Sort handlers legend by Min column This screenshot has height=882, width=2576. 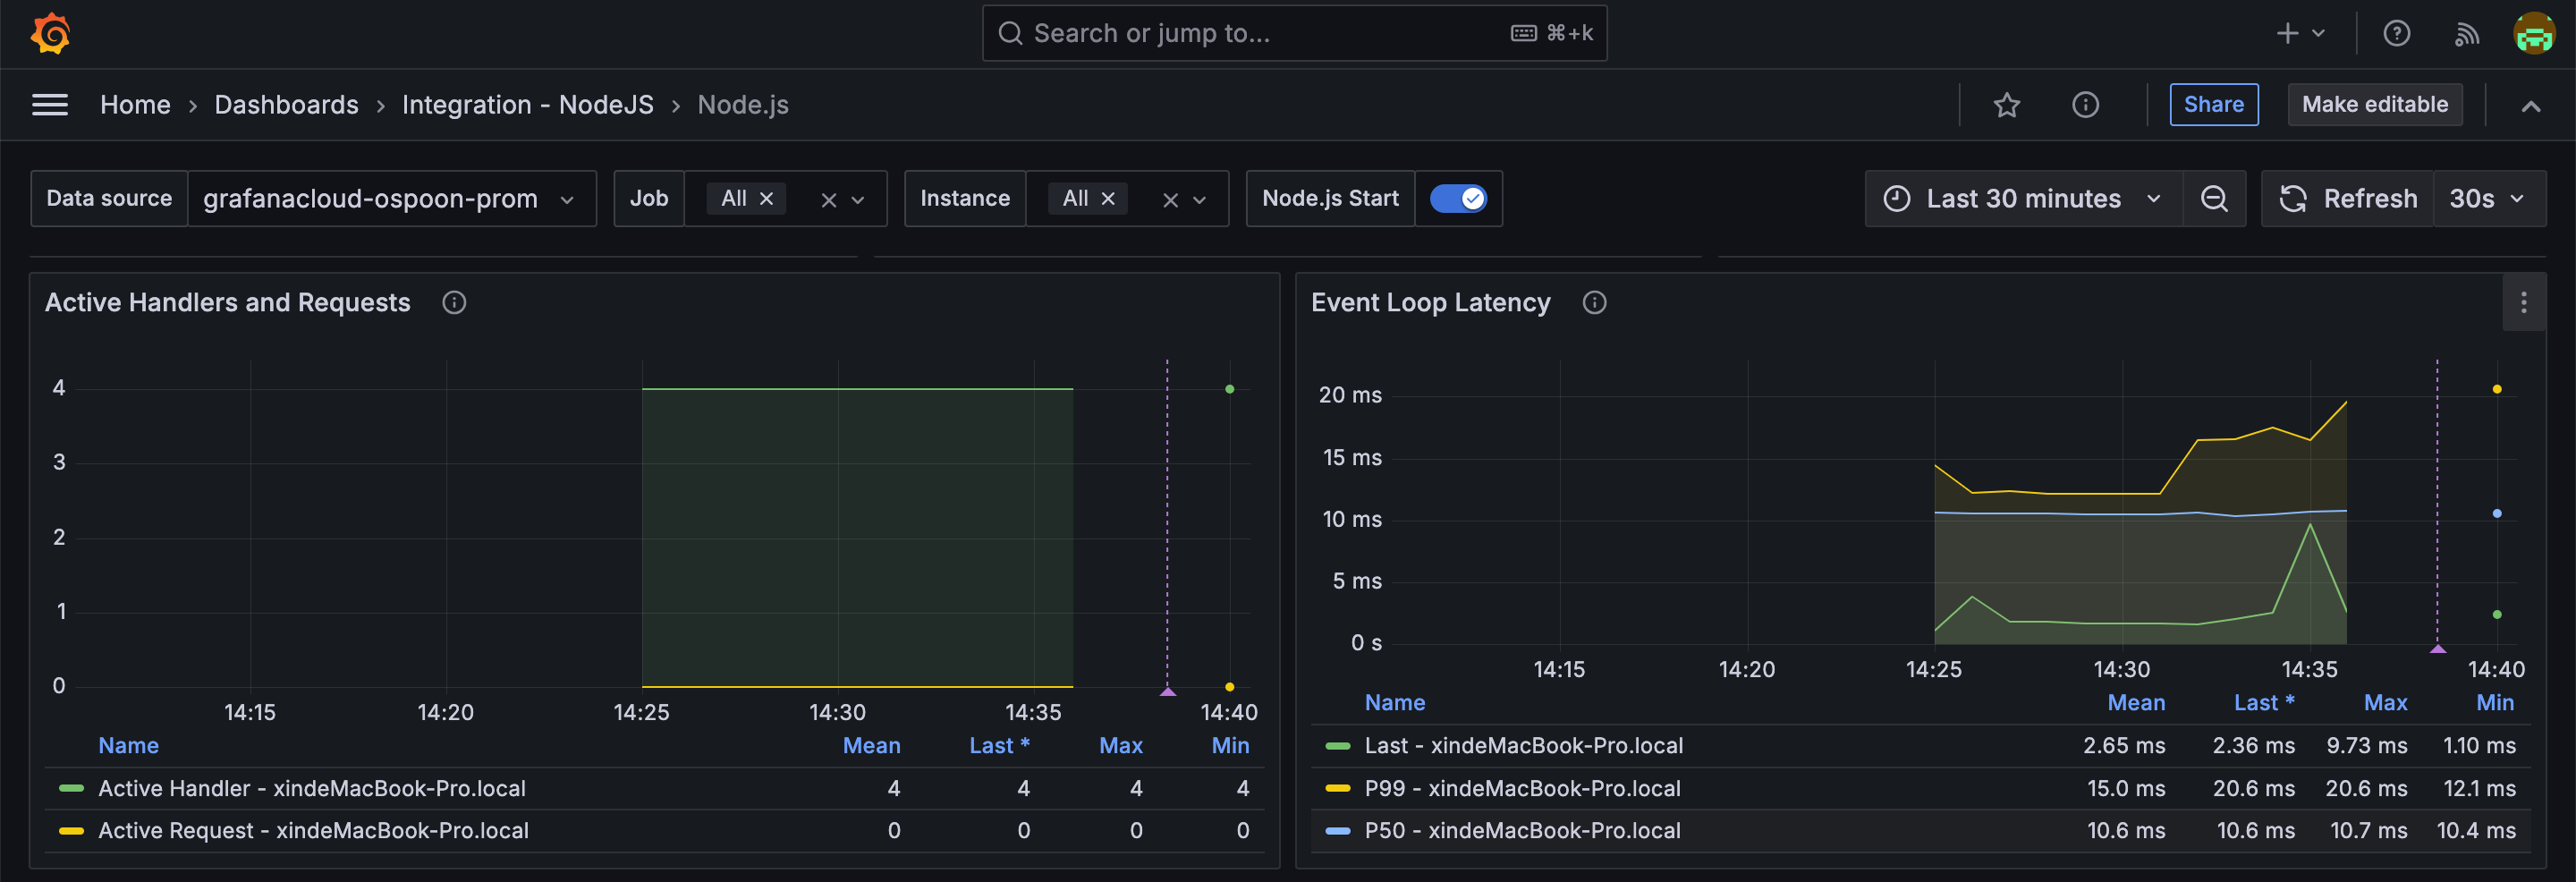coord(1230,745)
